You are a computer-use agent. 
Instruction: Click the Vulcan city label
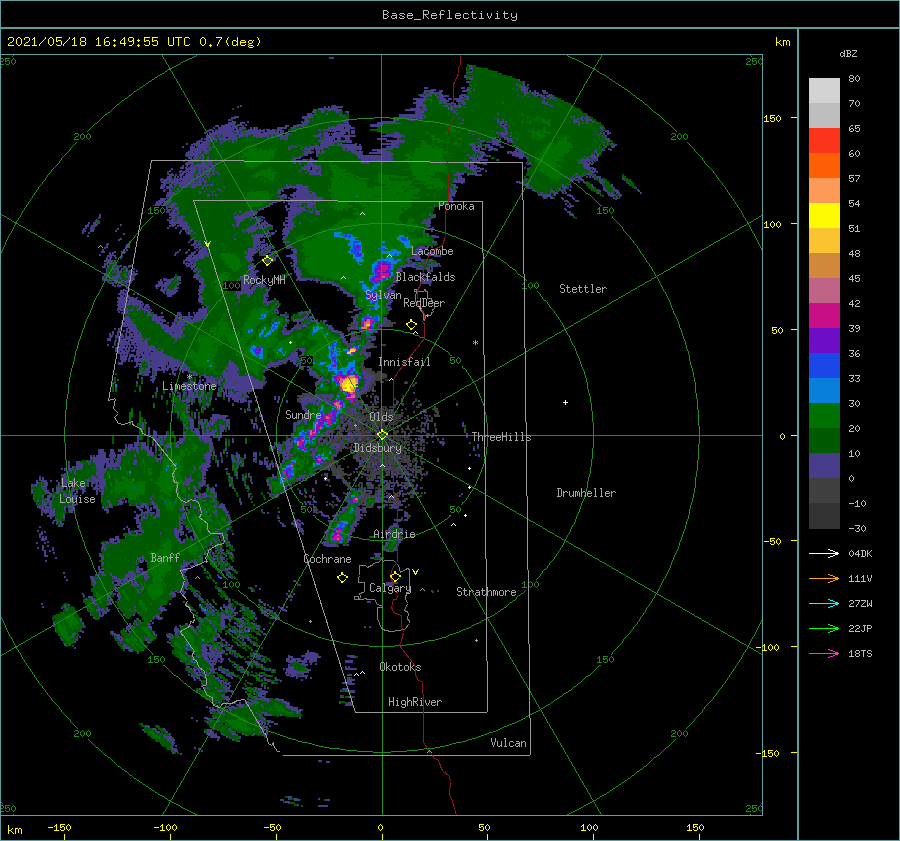pos(509,743)
